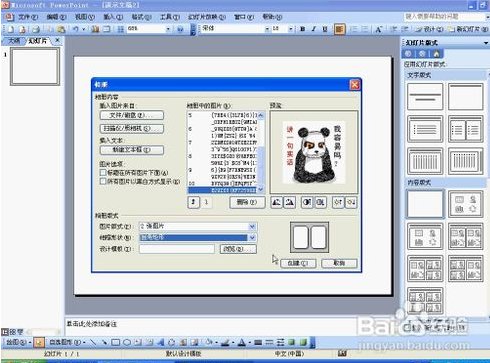
Task: Decrease picture contrast in album dialog
Action: 320,202
